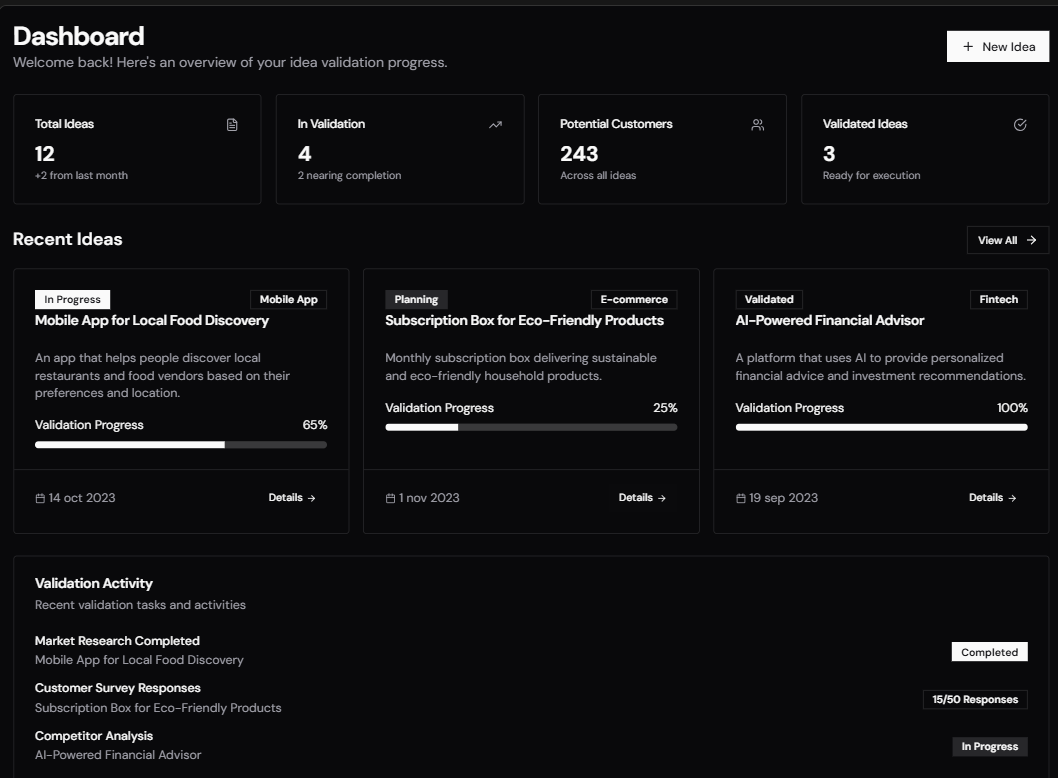Viewport: 1058px width, 778px height.
Task: Select Subscription Box for Eco-Friendly Products title
Action: [x=524, y=321]
